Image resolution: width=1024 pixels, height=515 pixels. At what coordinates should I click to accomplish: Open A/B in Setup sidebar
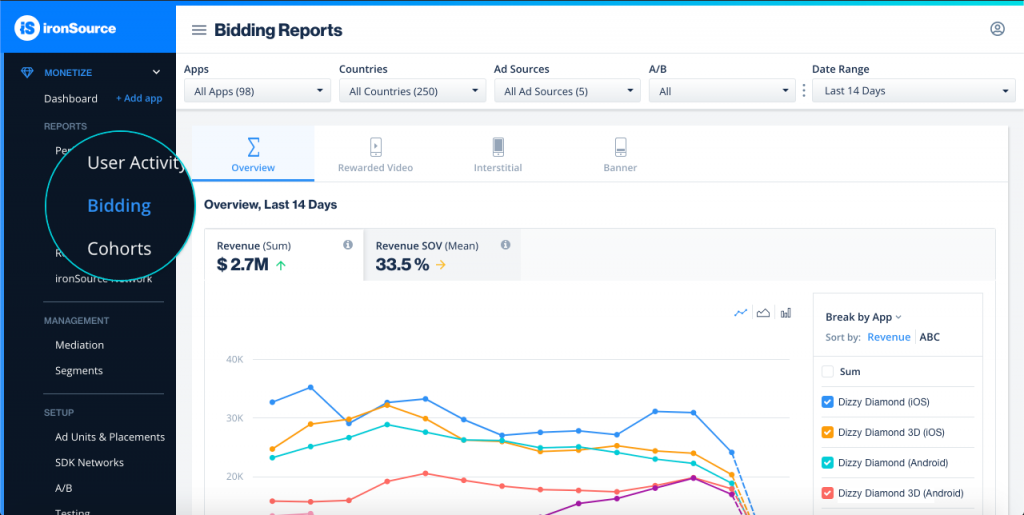tap(63, 488)
